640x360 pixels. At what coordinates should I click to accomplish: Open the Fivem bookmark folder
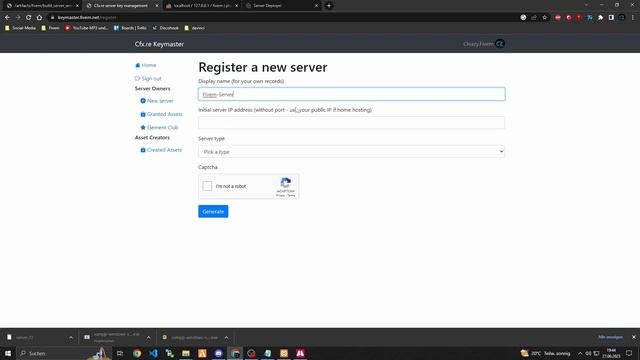[51, 28]
